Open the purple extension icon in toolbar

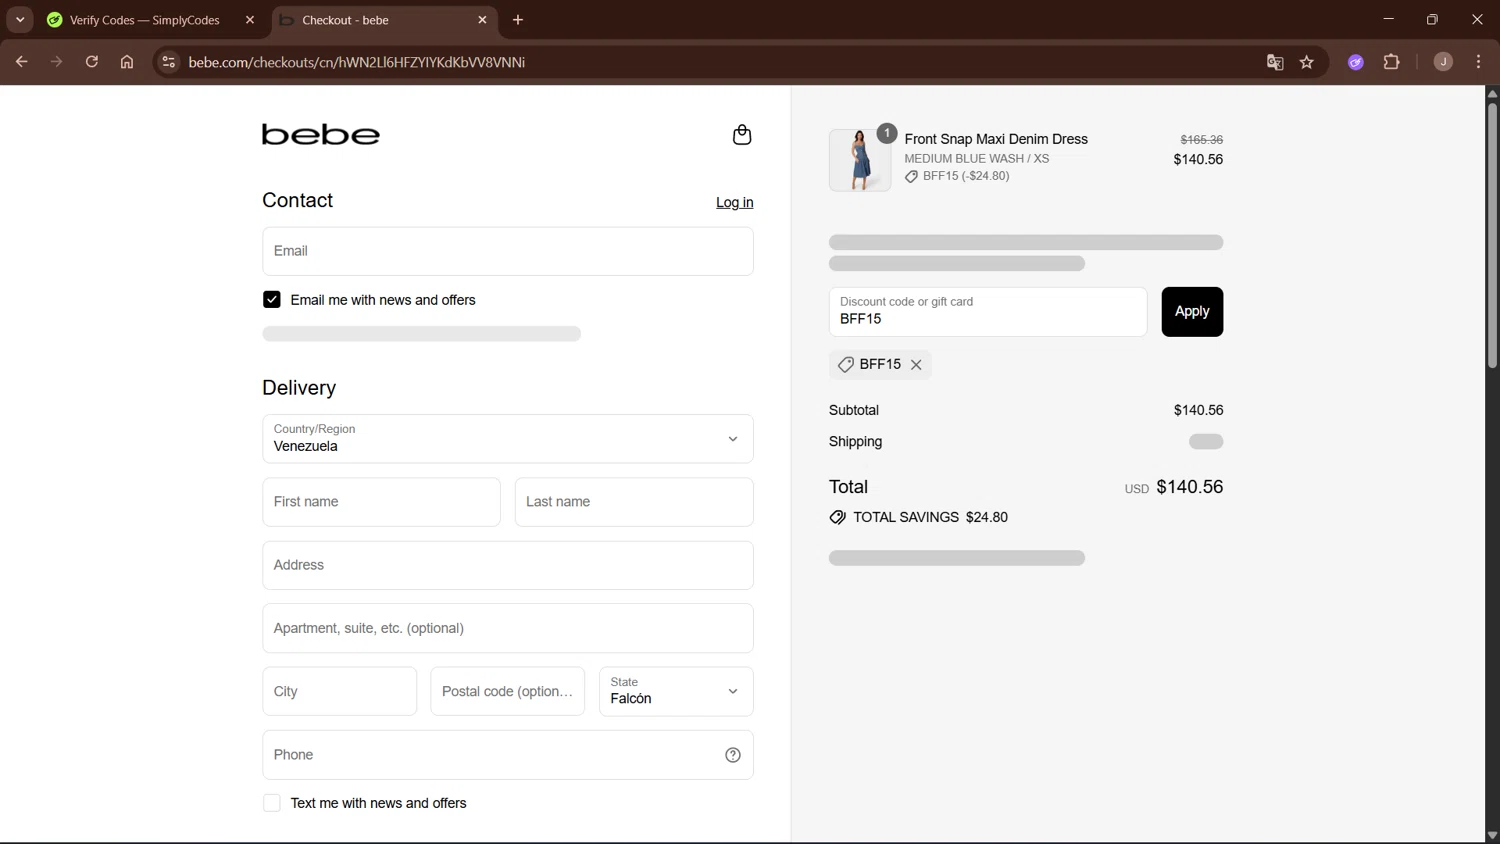click(x=1356, y=62)
